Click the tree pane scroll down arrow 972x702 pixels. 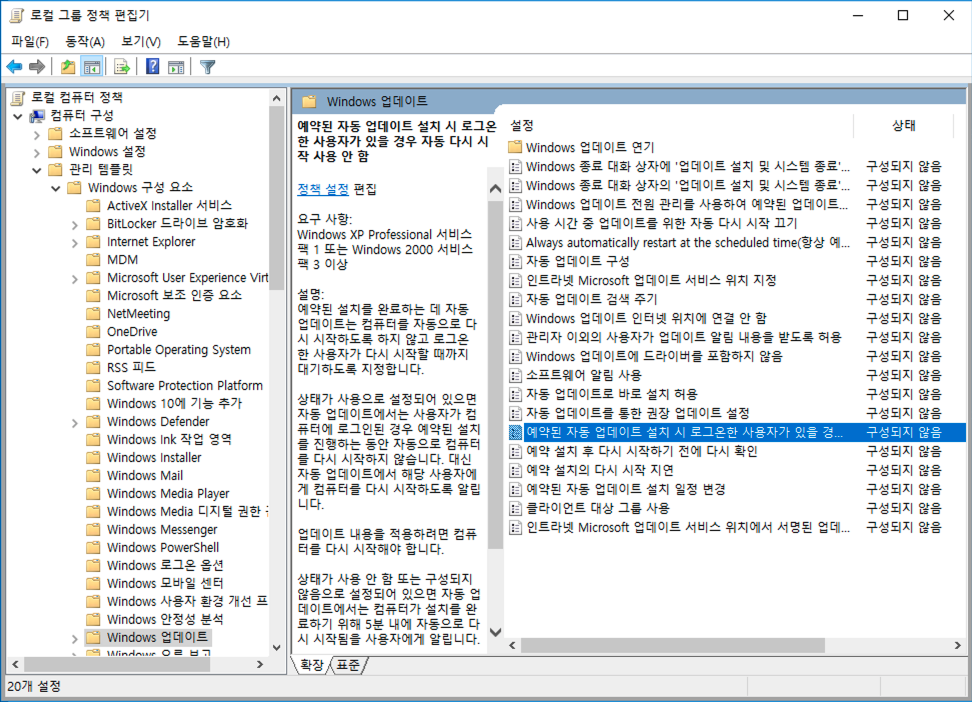[276, 647]
